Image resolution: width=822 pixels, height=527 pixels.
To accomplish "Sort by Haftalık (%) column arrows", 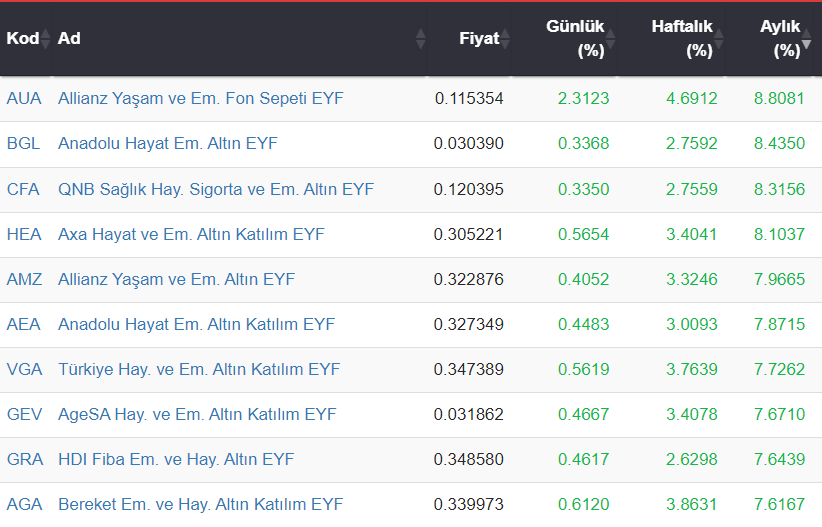I will click(719, 38).
